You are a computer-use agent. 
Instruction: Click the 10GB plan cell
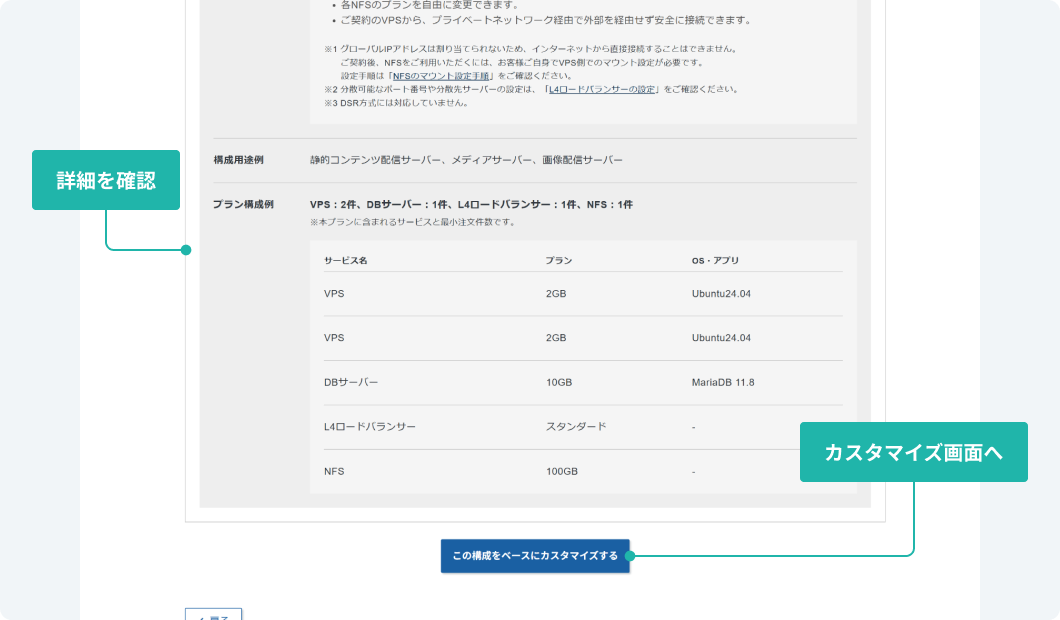(x=559, y=382)
